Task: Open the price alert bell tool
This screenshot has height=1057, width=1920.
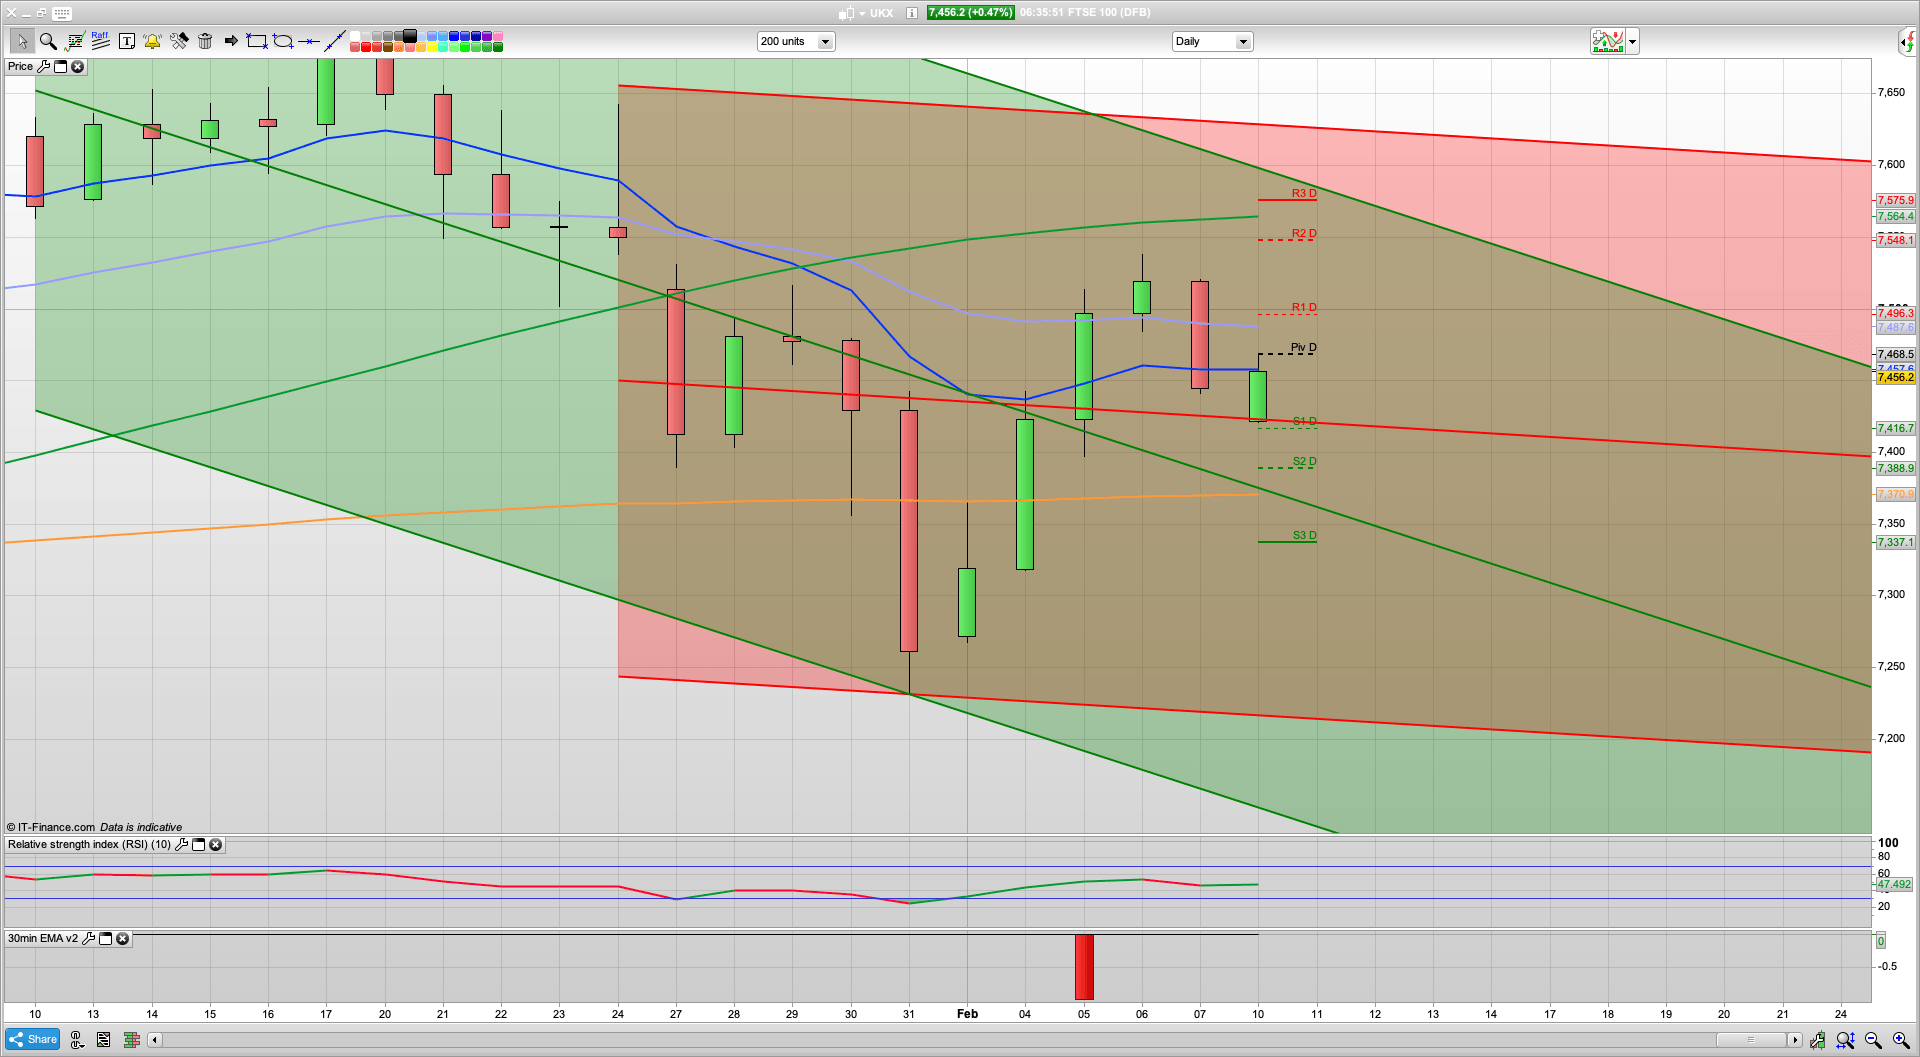Action: pyautogui.click(x=152, y=41)
